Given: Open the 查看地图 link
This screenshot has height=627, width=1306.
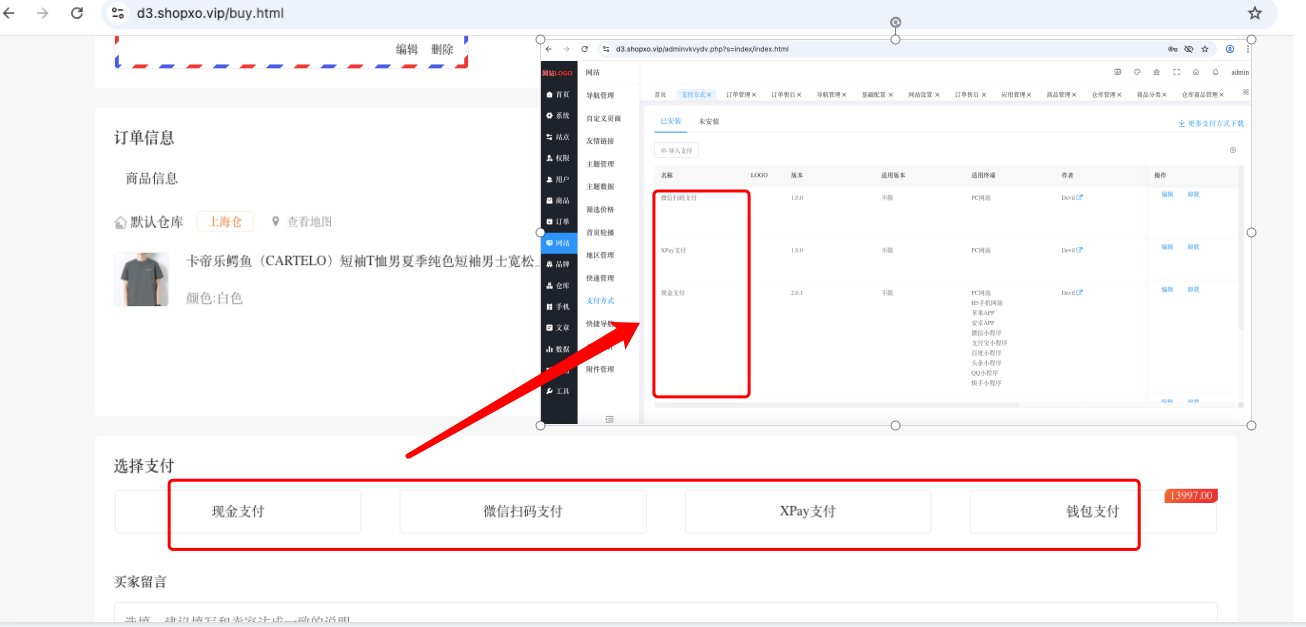Looking at the screenshot, I should pos(309,222).
